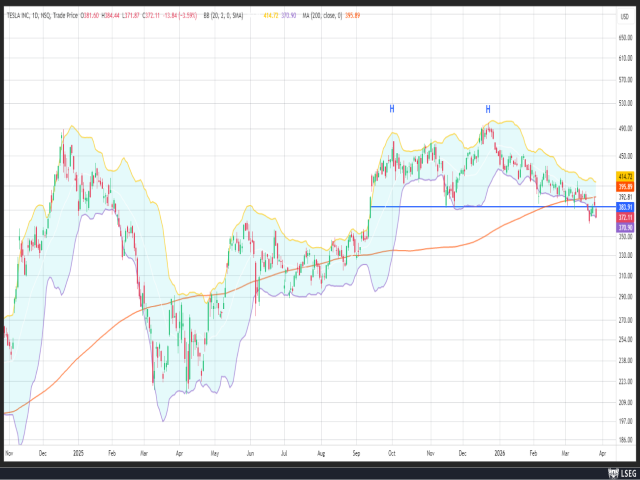Select the MA (200, close, 0) indicator legend
The width and height of the screenshot is (640, 480).
(x=322, y=16)
